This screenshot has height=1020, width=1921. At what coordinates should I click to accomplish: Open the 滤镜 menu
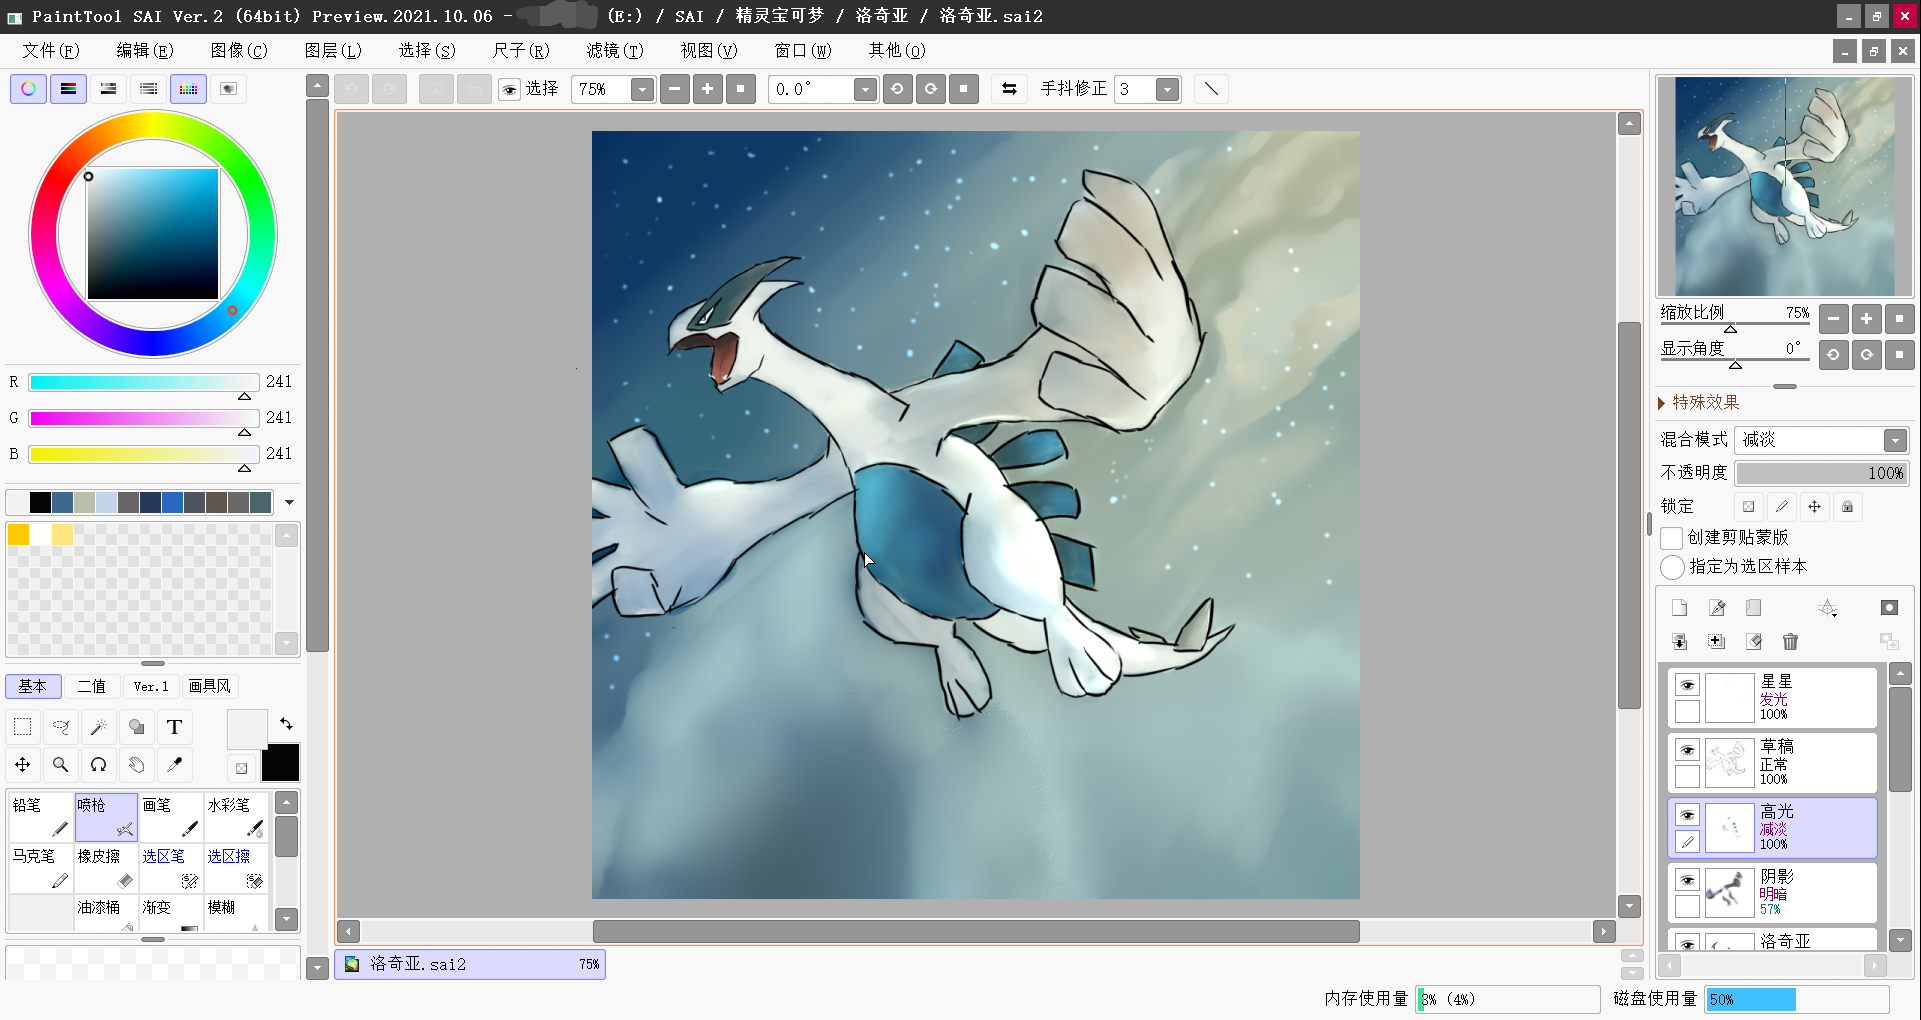(615, 50)
